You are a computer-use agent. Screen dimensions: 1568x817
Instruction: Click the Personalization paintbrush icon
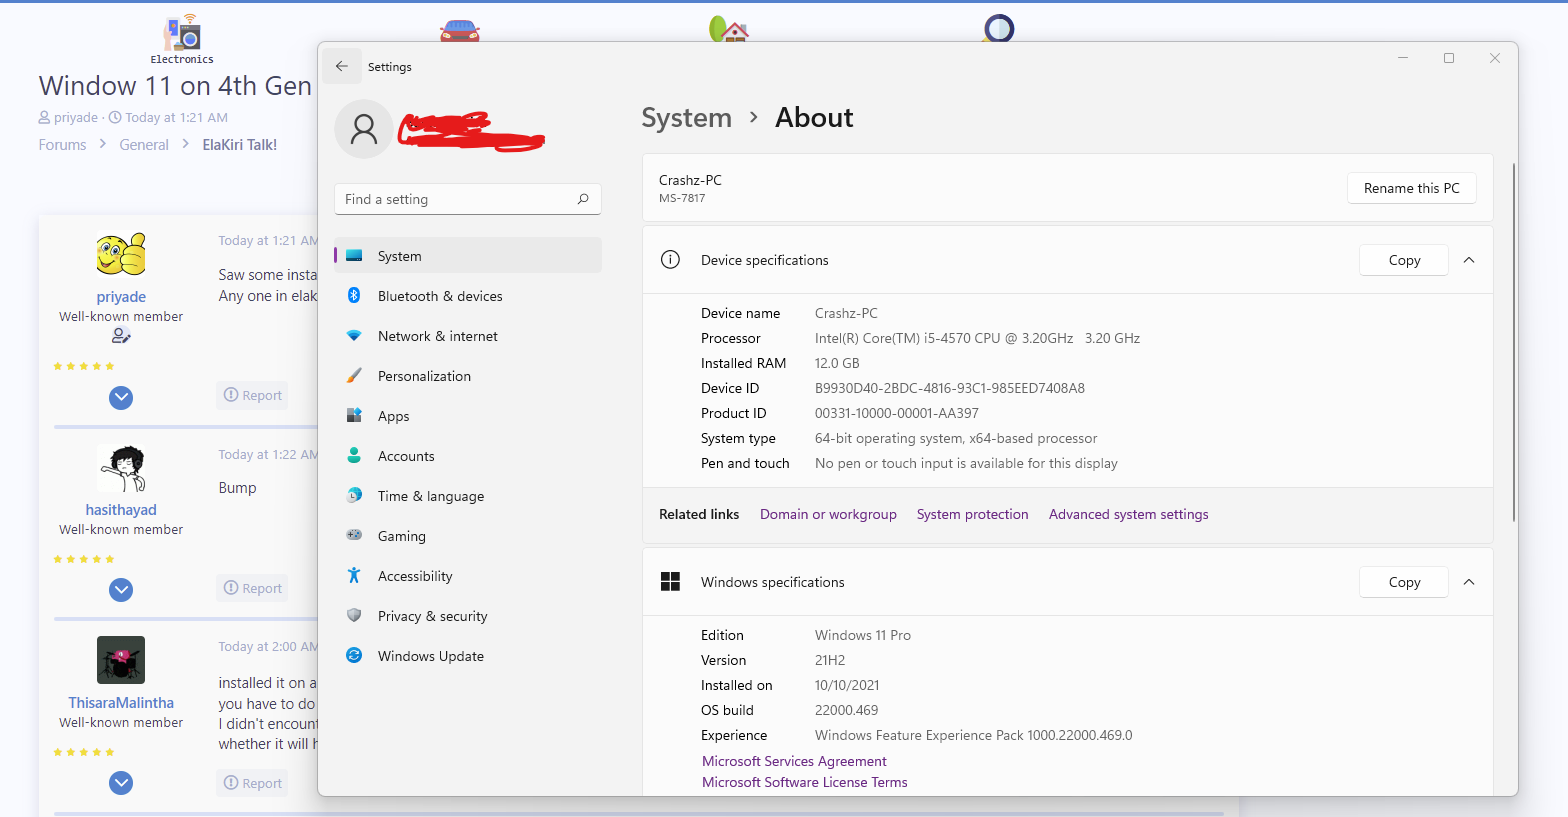[x=354, y=375]
